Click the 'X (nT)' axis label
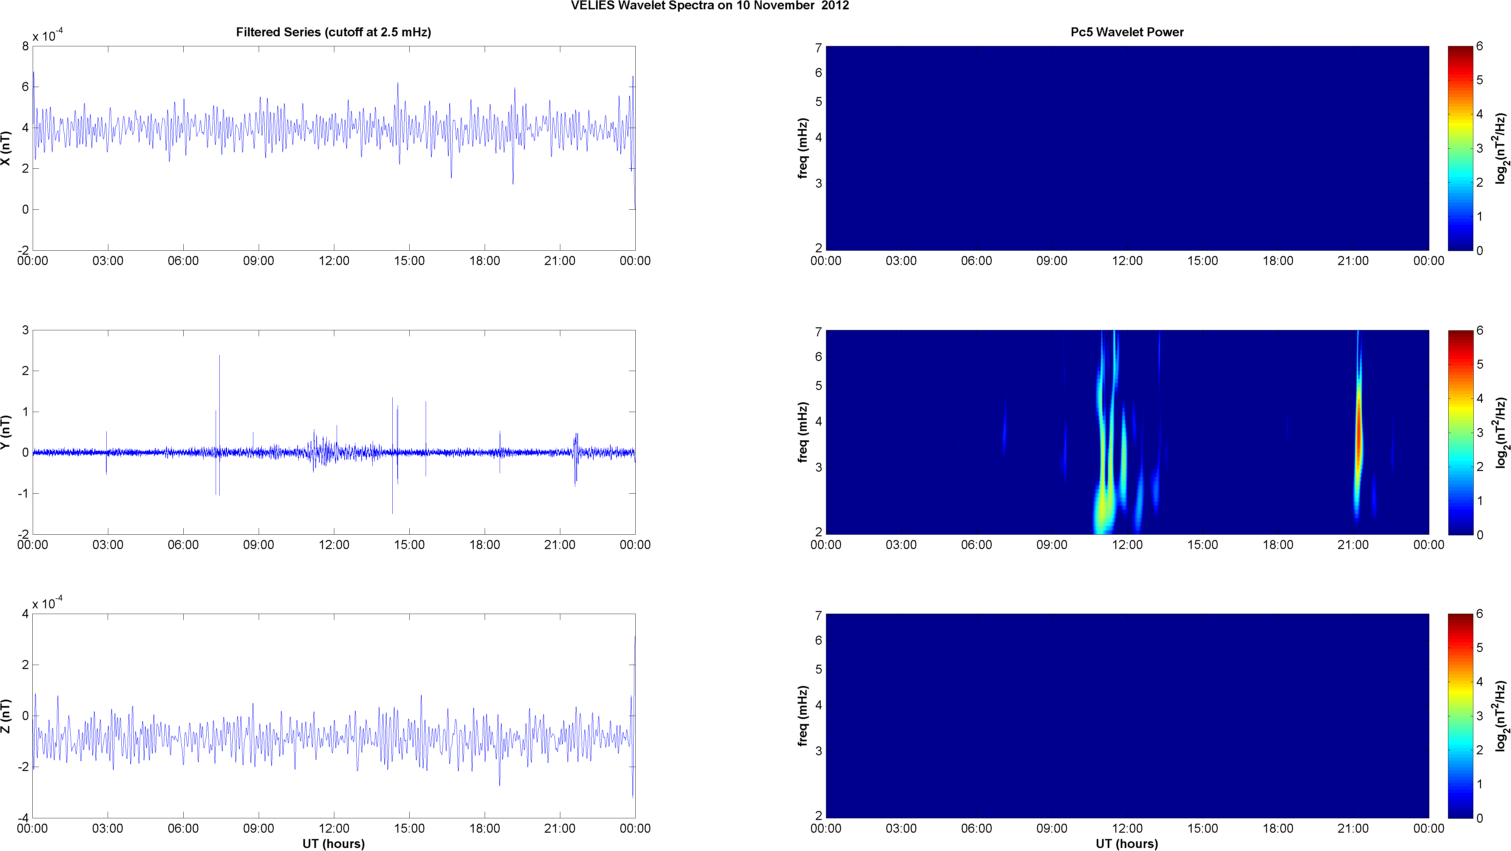The image size is (1511, 851). pyautogui.click(x=7, y=148)
